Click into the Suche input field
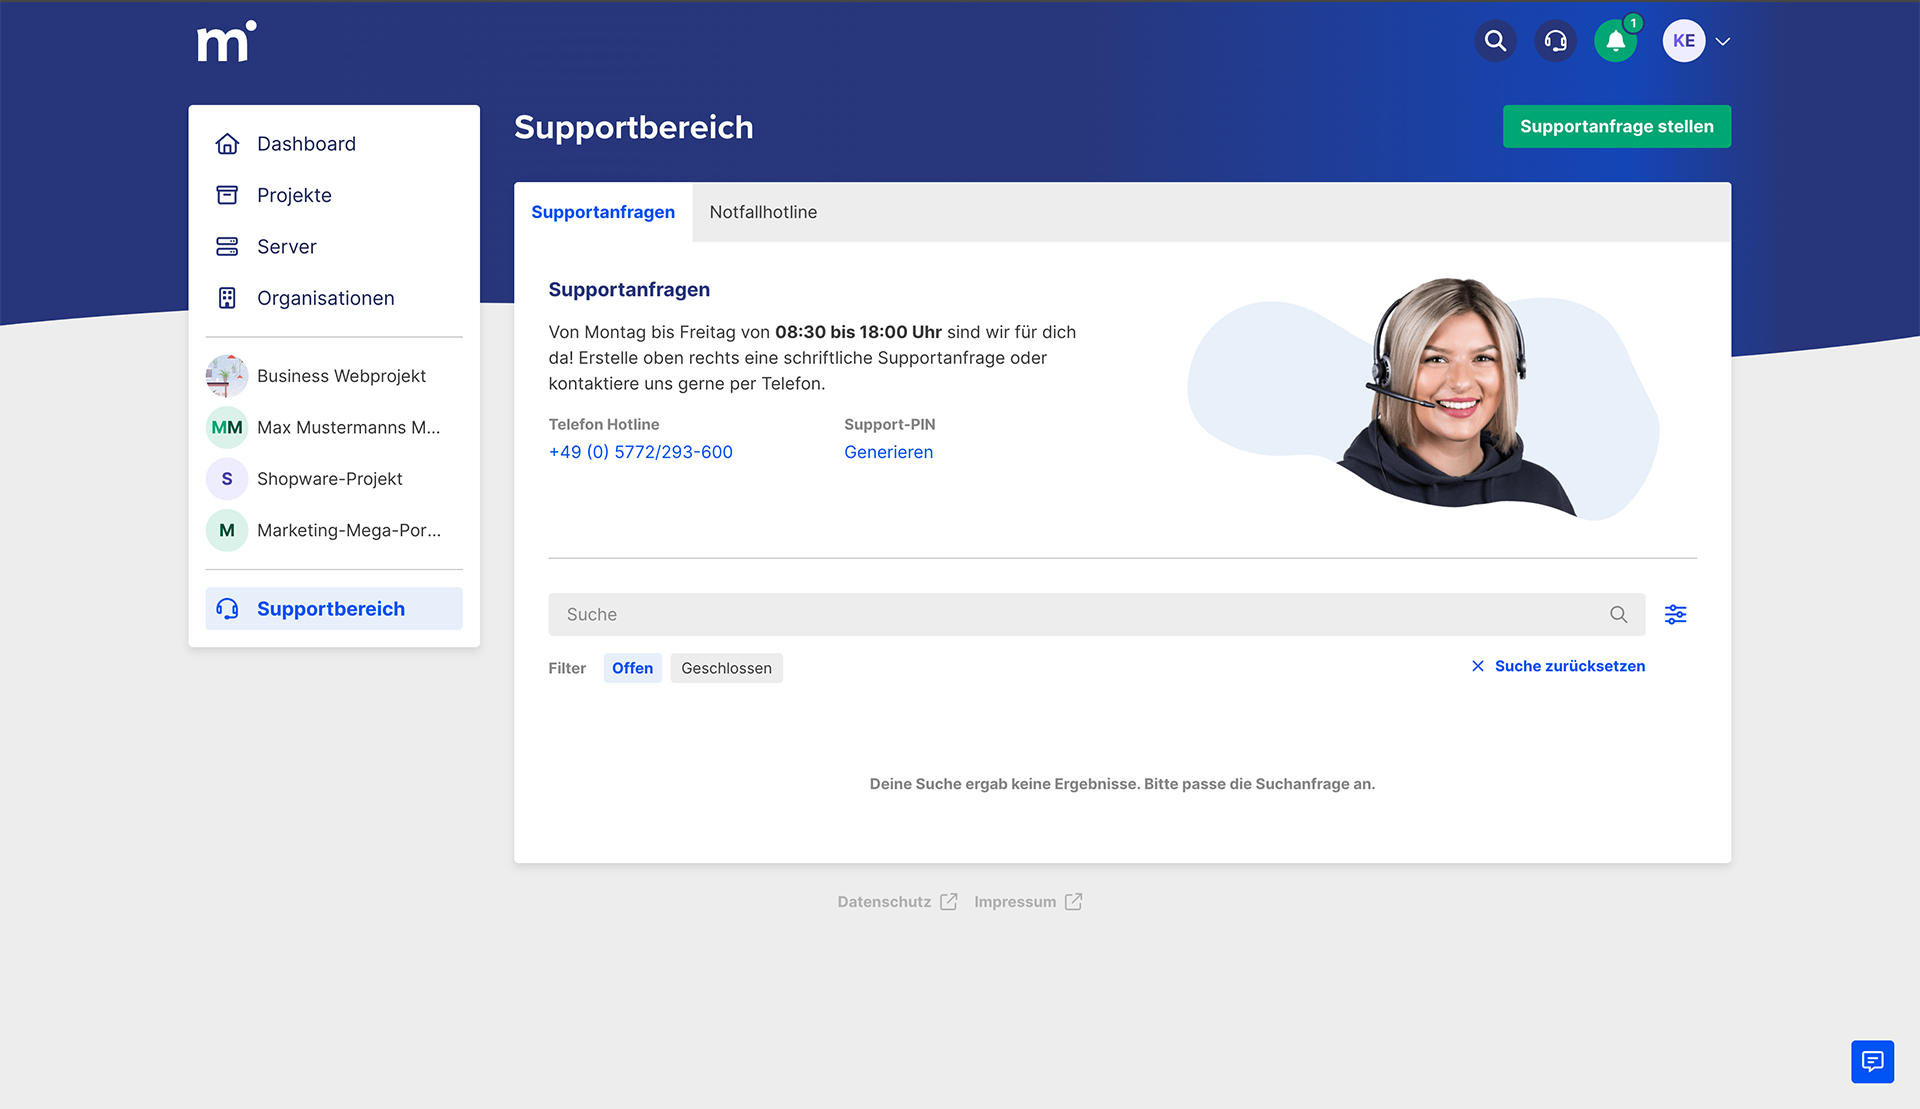 click(x=1000, y=614)
